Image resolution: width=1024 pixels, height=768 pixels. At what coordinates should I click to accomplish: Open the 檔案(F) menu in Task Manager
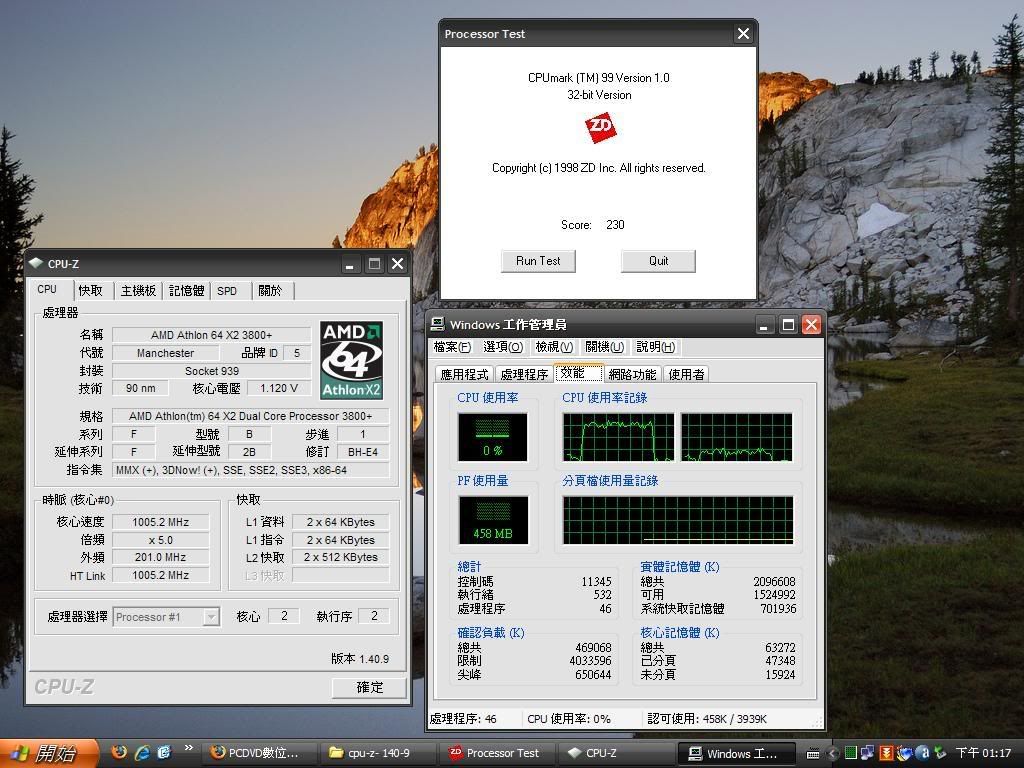(x=452, y=347)
